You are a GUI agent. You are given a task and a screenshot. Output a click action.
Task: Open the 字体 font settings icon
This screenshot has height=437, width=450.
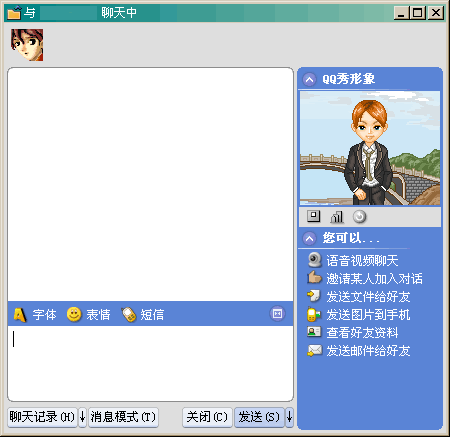(20, 315)
